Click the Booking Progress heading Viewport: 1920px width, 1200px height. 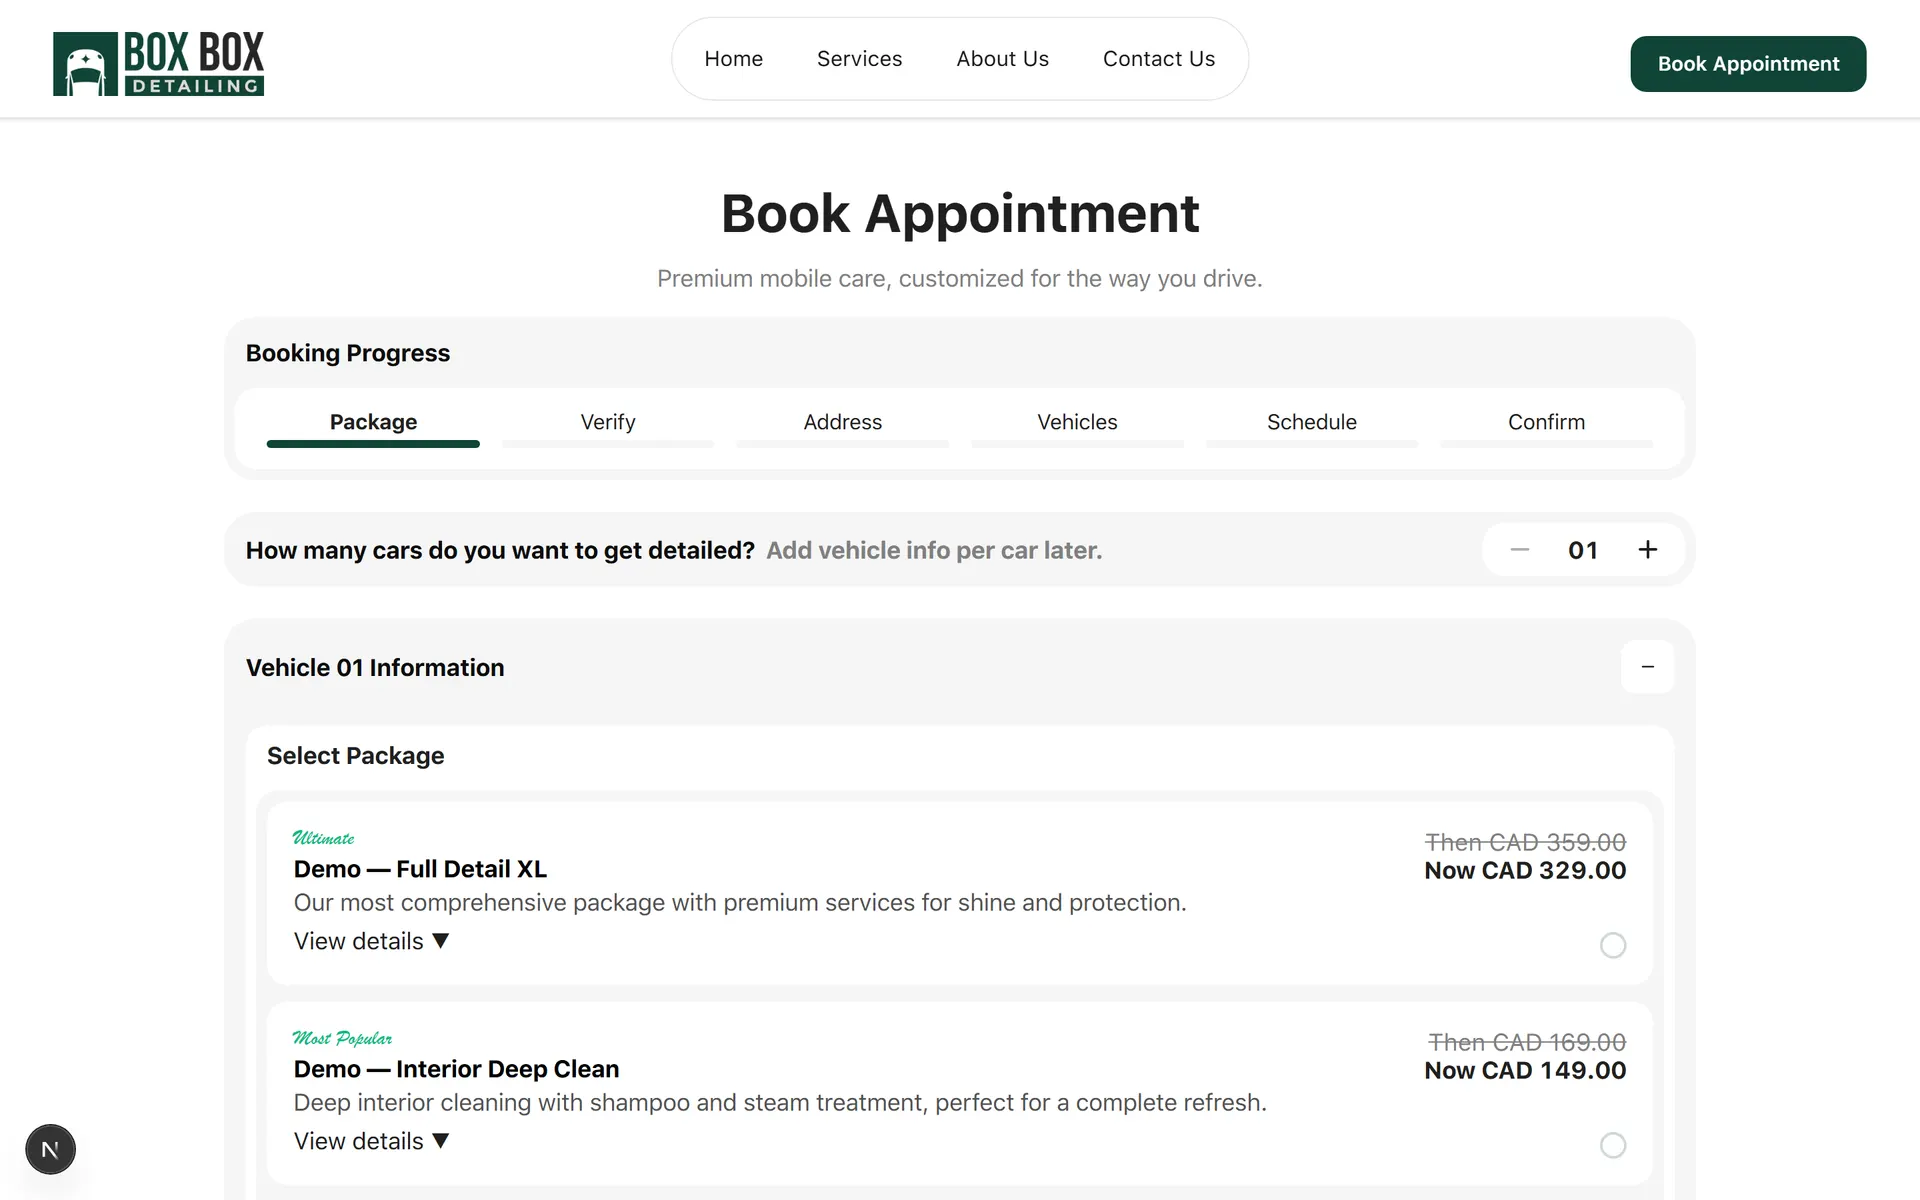click(348, 353)
